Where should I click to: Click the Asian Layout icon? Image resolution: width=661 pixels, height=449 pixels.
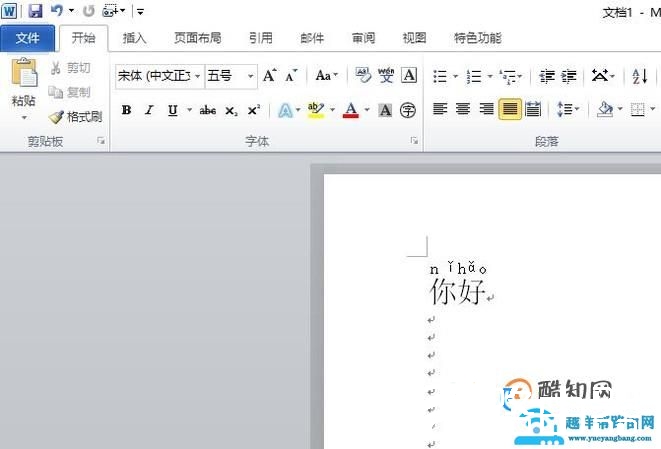coord(600,76)
